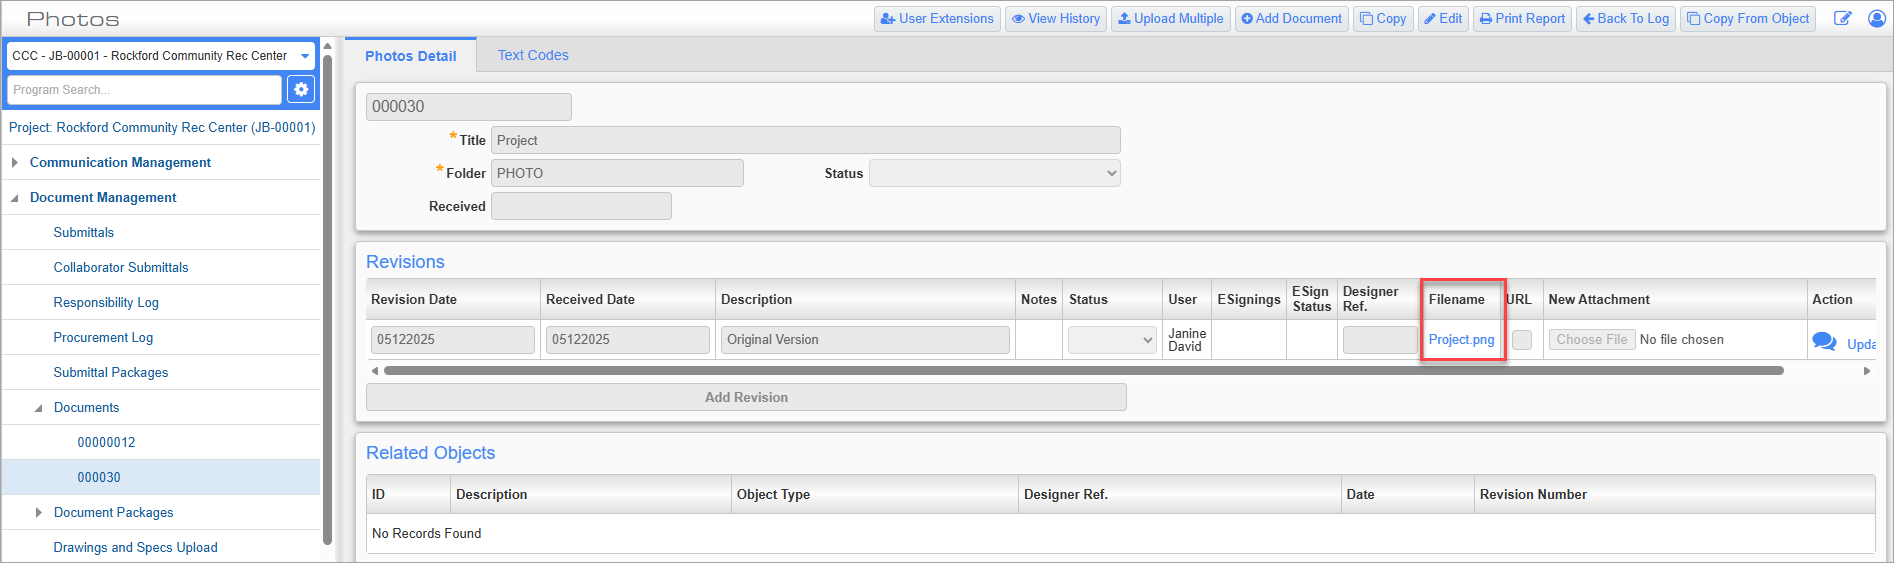Click the Title field containing Project
1894x563 pixels.
(x=805, y=140)
